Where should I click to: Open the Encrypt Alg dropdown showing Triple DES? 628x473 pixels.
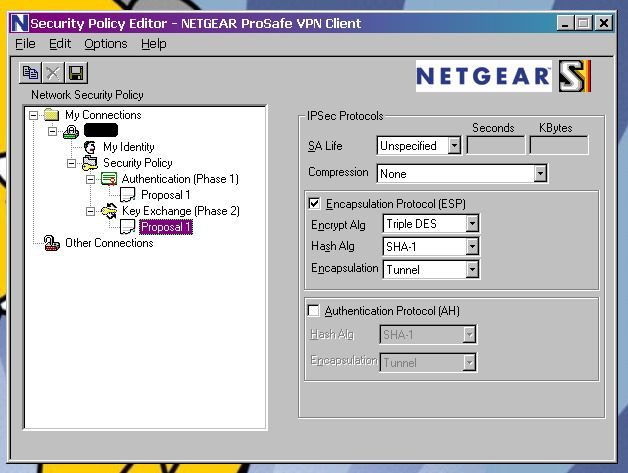472,223
